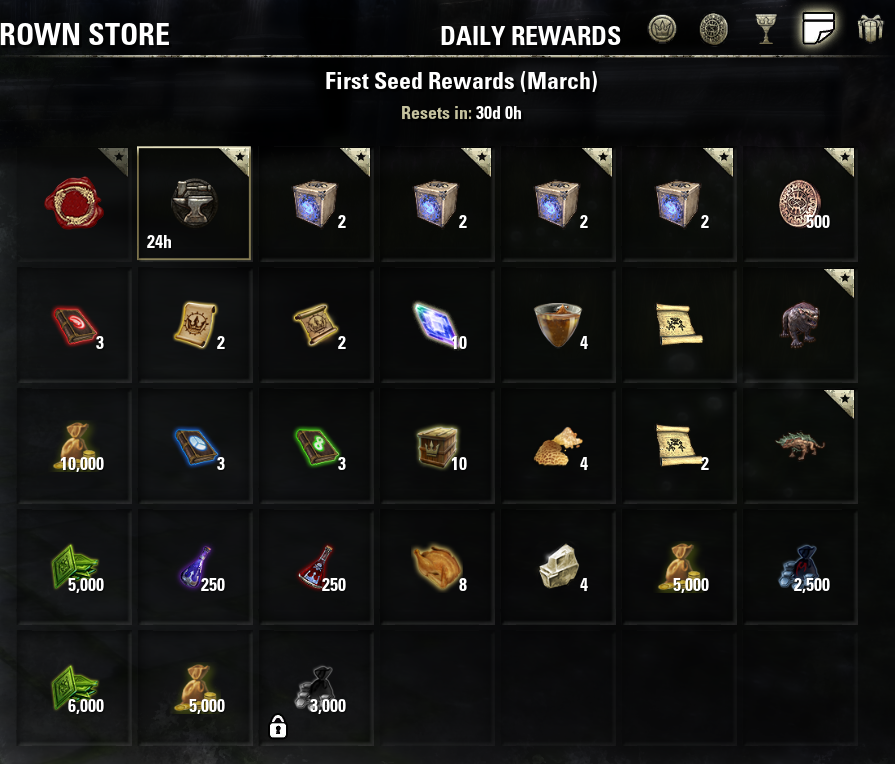
Task: Select the blue potion reward of 250
Action: (195, 567)
